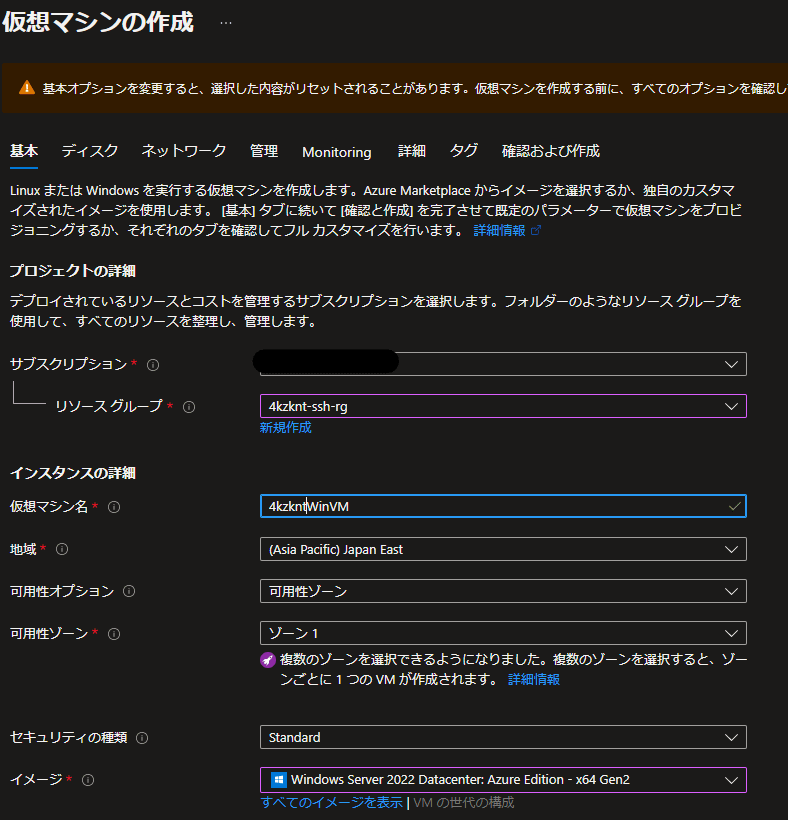Click info icon next to 仮想マシン名
Image resolution: width=788 pixels, height=820 pixels.
[x=114, y=507]
